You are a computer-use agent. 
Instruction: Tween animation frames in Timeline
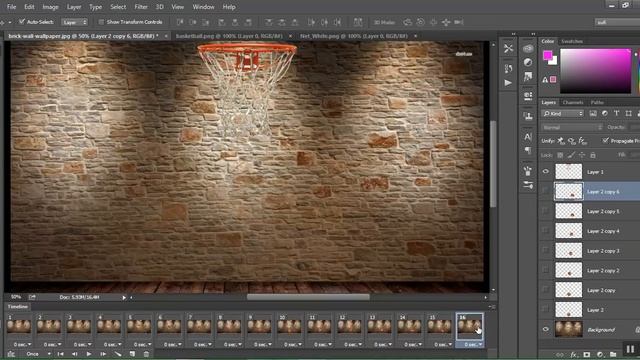click(118, 354)
